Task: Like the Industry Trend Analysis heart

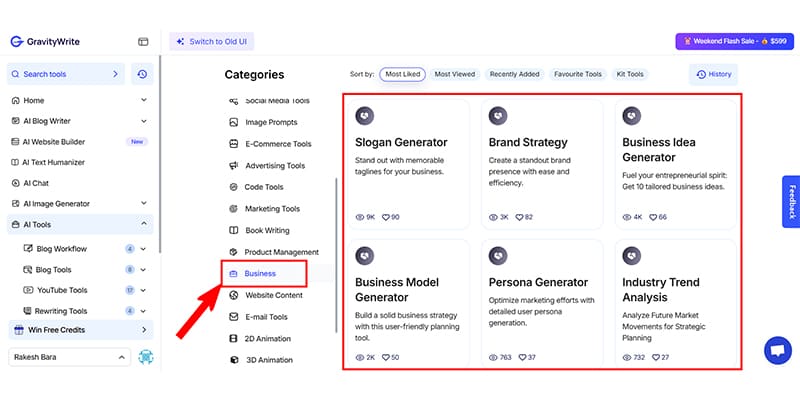Action: click(x=656, y=358)
